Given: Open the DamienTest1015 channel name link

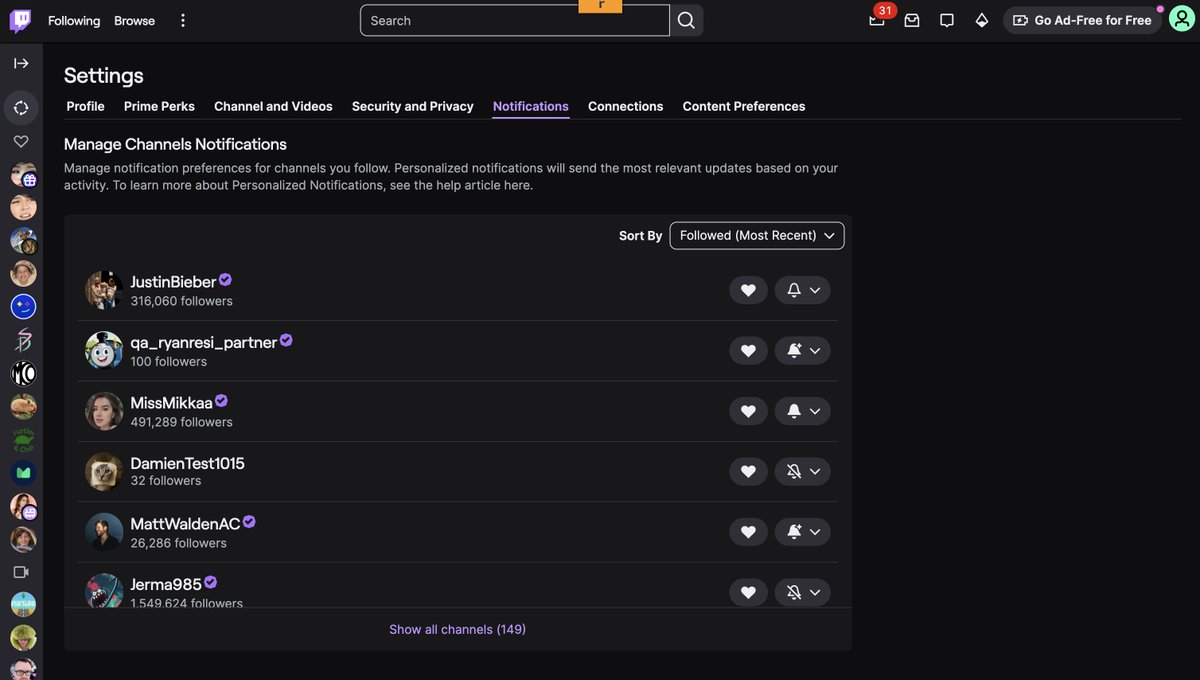Looking at the screenshot, I should [187, 463].
